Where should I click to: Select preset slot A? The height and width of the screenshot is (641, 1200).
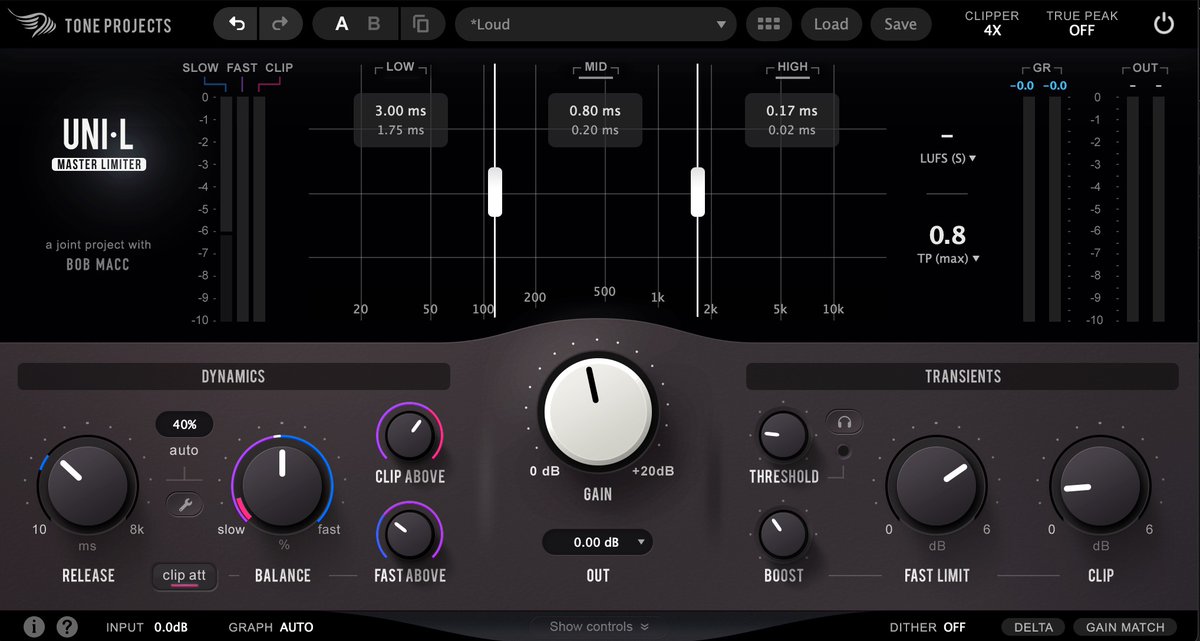tap(342, 24)
